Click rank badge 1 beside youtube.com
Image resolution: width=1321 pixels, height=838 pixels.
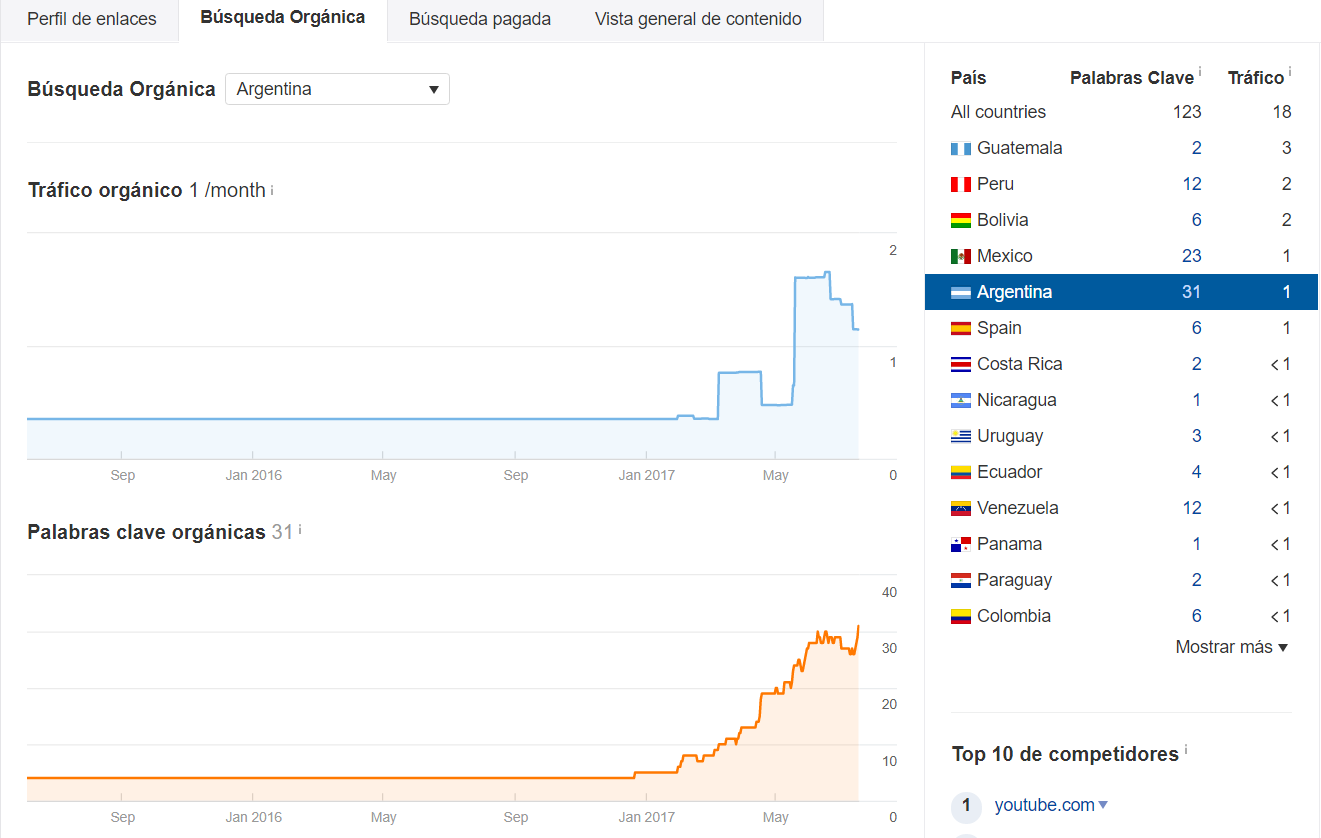(966, 806)
